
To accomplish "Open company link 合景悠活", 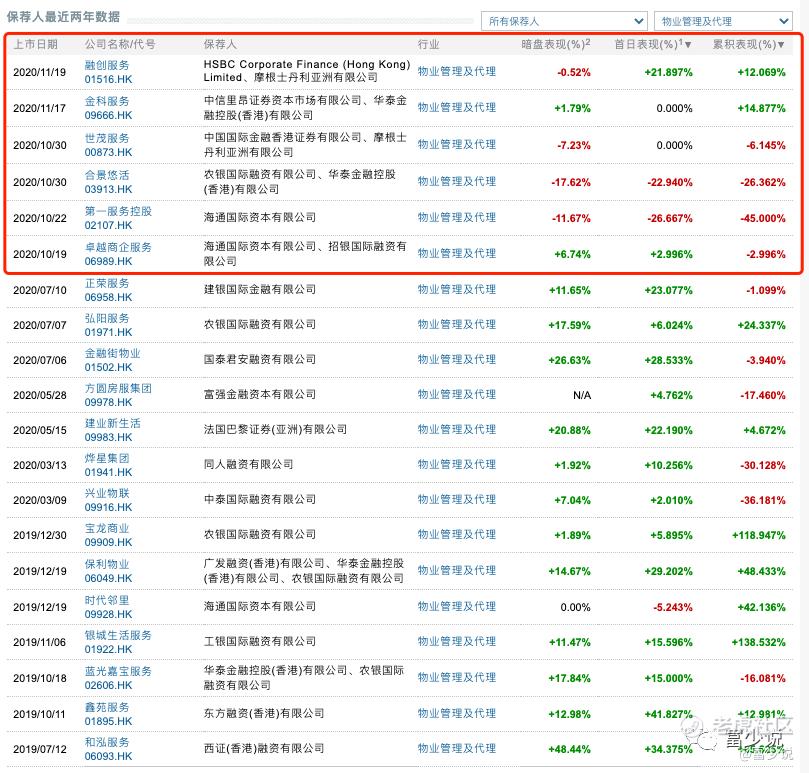I will coord(107,175).
